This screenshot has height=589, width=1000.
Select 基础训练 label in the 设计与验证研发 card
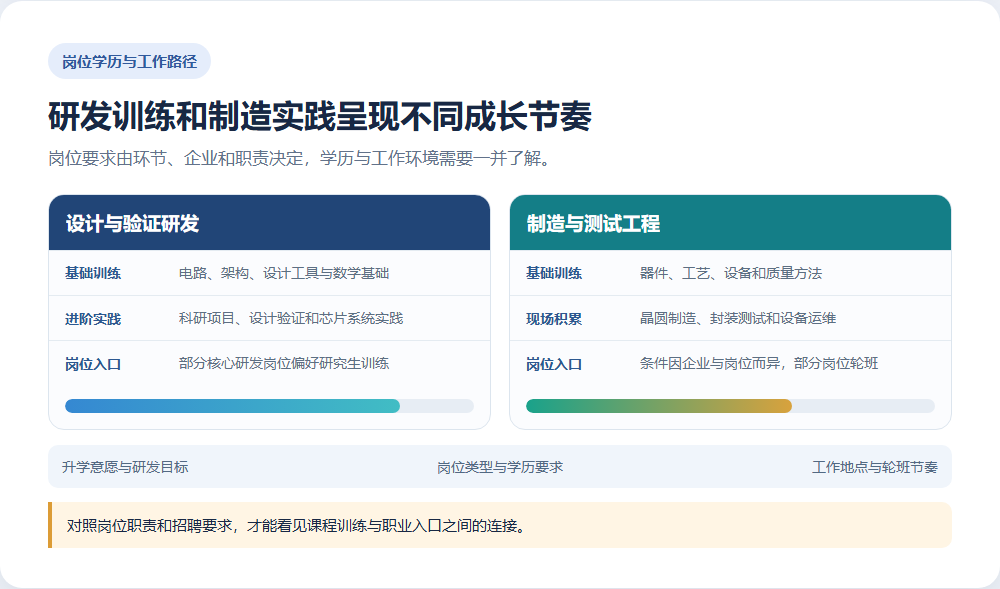93,273
